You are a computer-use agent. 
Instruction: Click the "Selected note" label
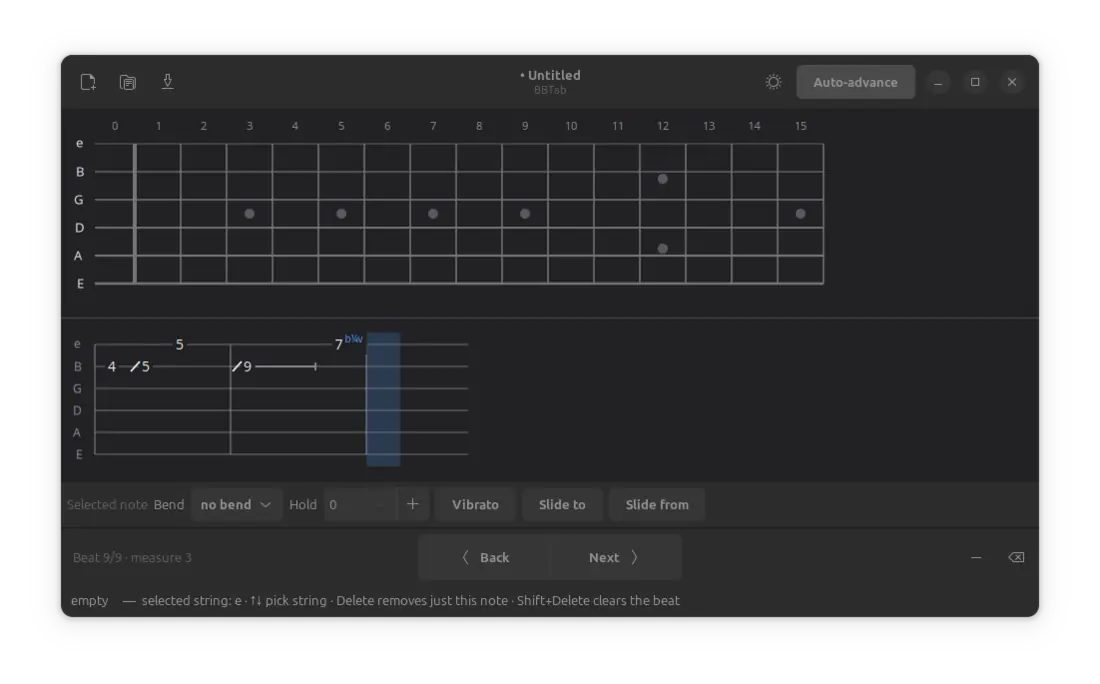pyautogui.click(x=107, y=504)
